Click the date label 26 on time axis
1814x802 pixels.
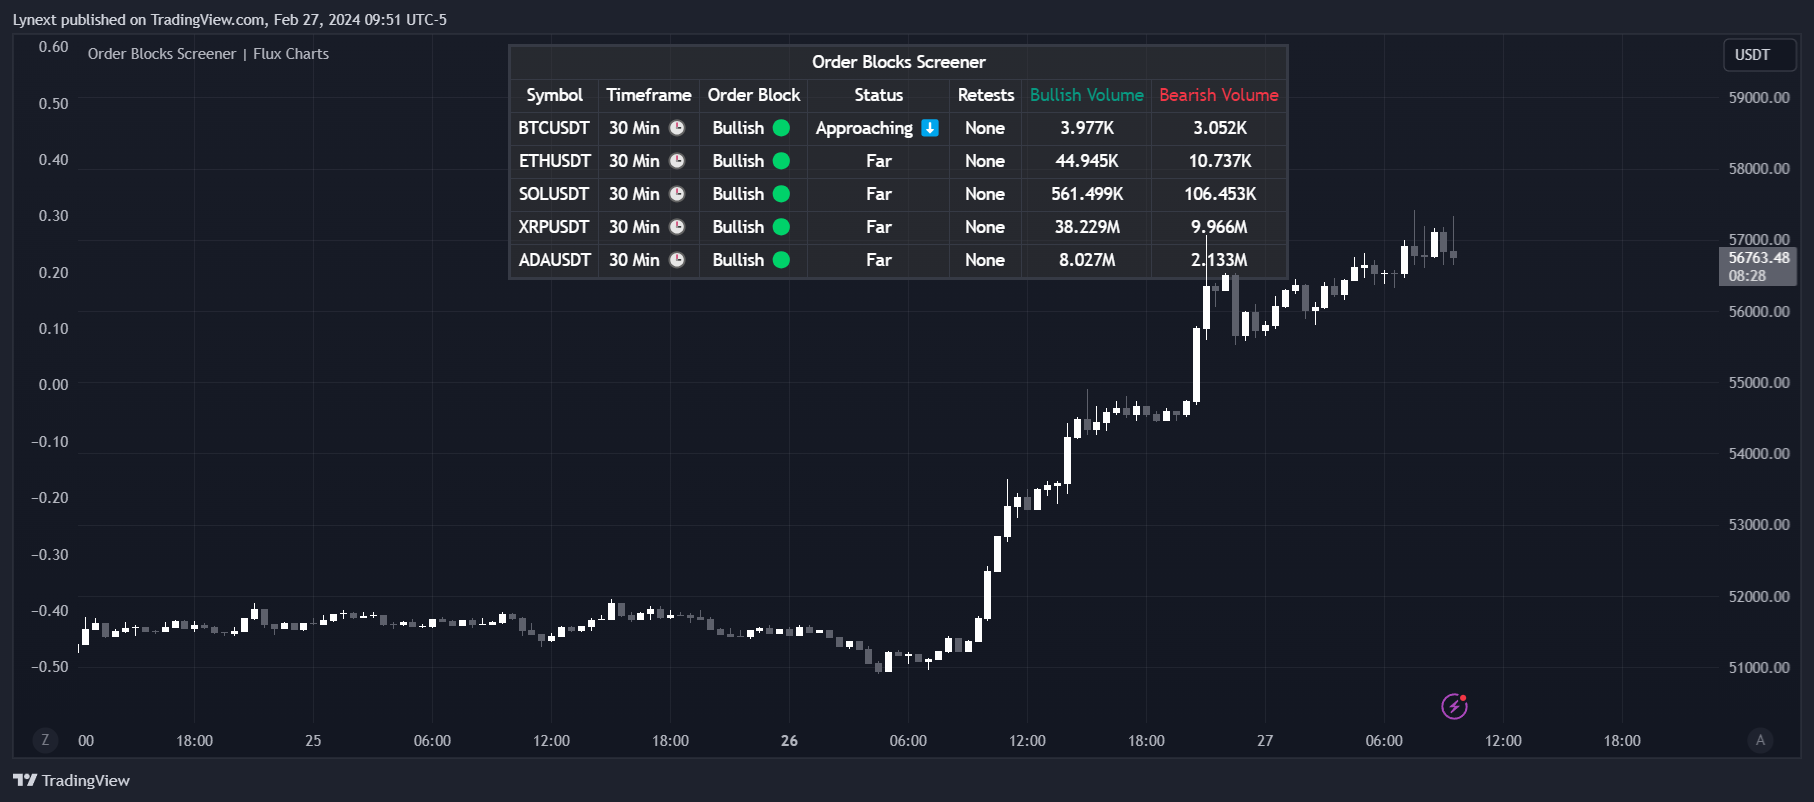(x=789, y=741)
